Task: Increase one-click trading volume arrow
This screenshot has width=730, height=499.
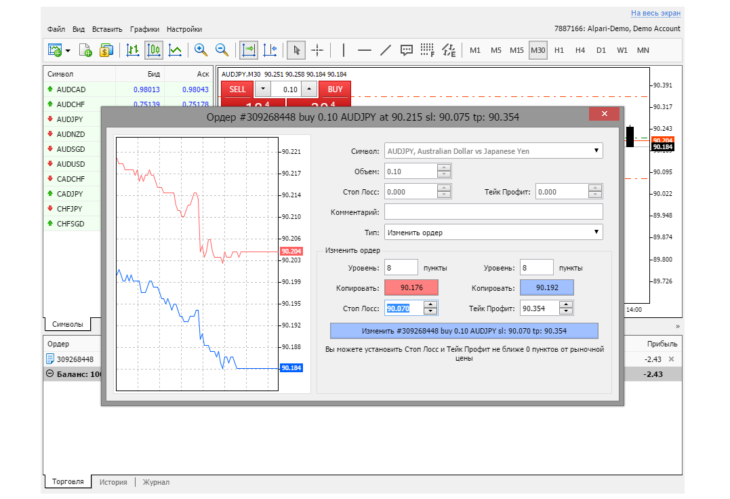Action: pyautogui.click(x=309, y=88)
